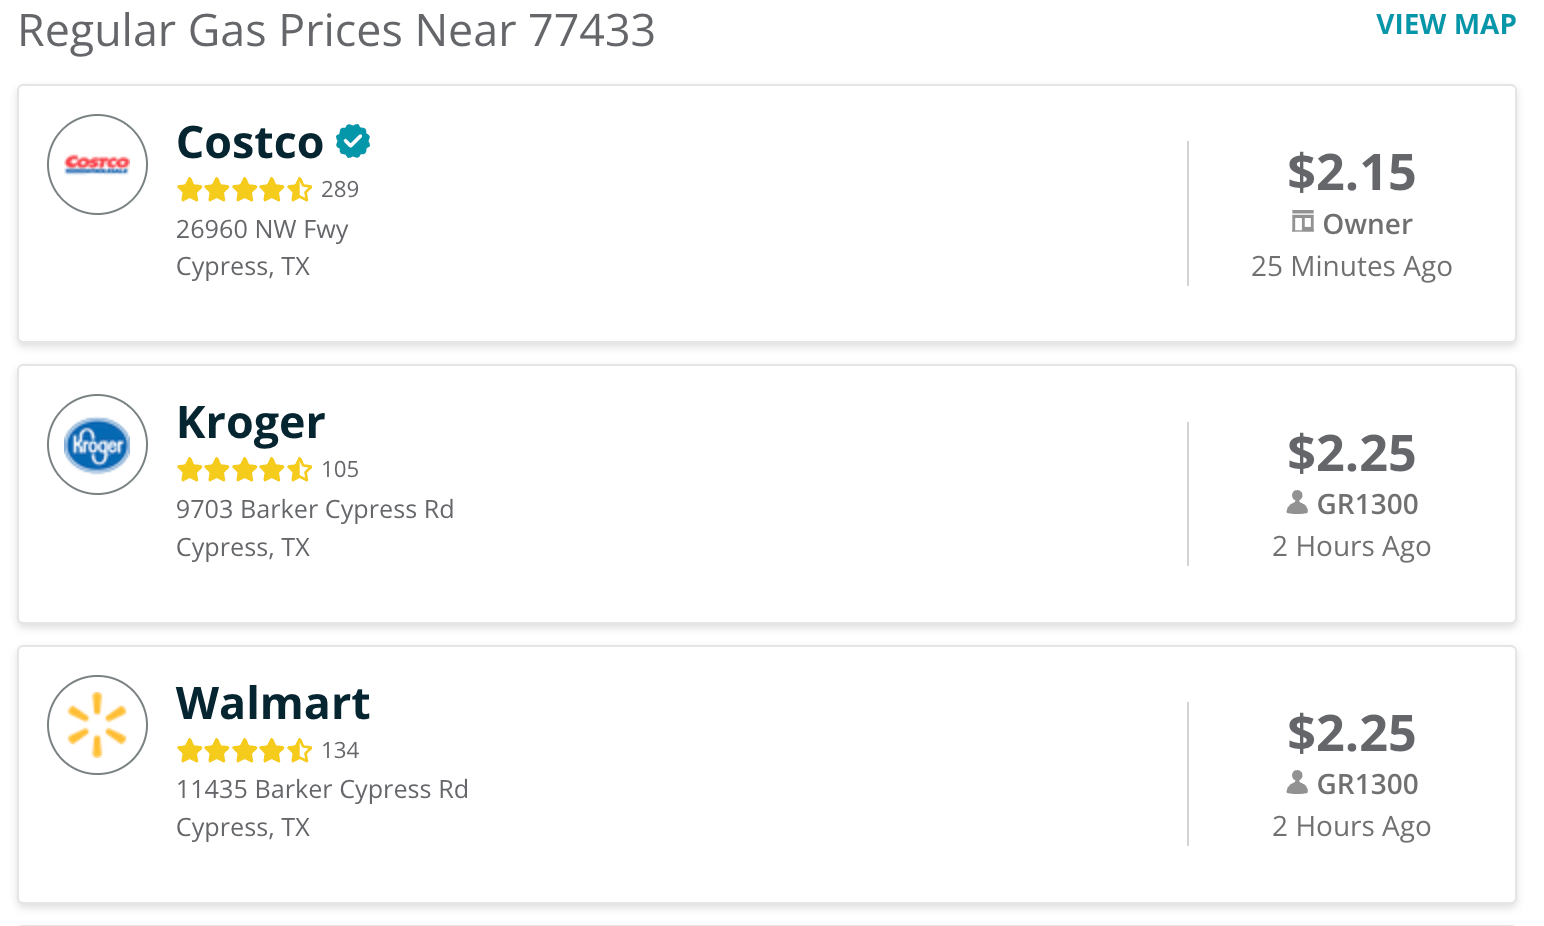Viewport: 1544px width, 926px height.
Task: Click the user icon beside Walmart's GR1300
Action: (1297, 783)
